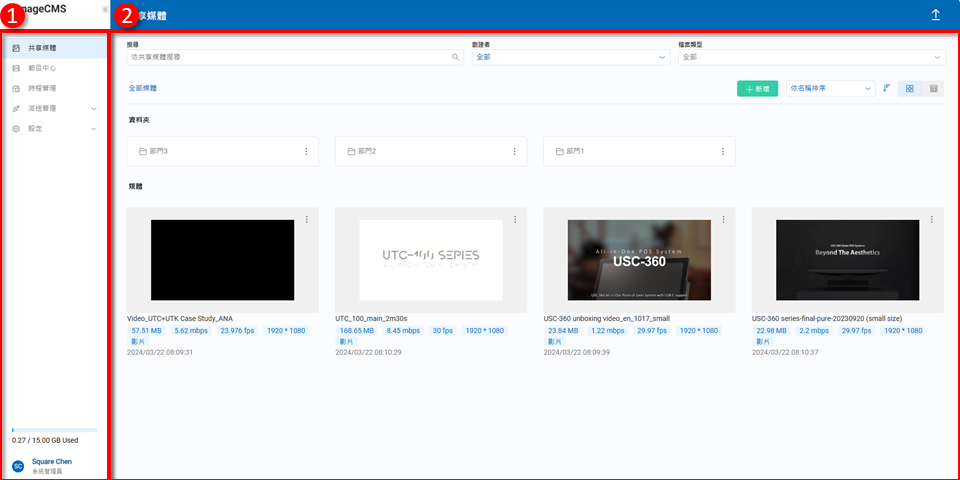Click the upload icon in the blue header
Screen dimensions: 960x480
click(x=935, y=15)
